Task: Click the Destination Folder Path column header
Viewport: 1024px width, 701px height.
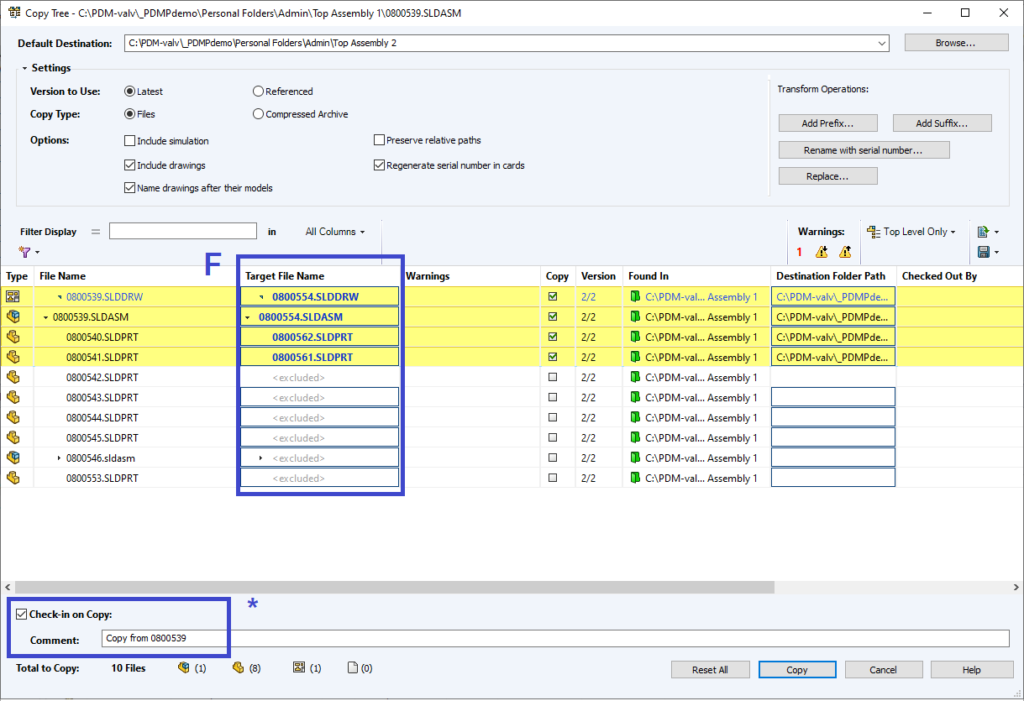Action: 830,276
